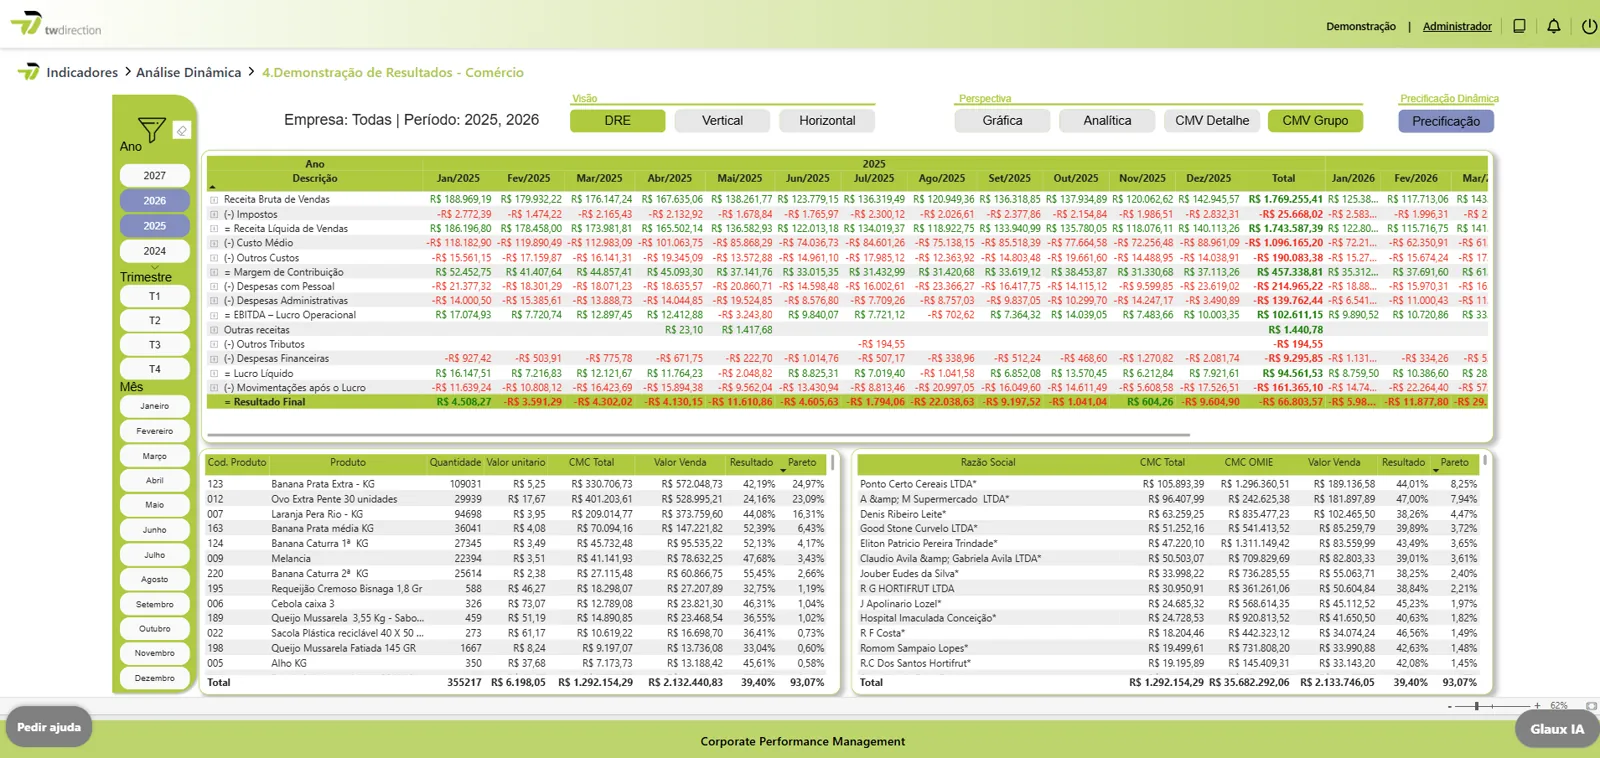Click the product table vertical scrollbar
The width and height of the screenshot is (1600, 758).
point(832,463)
